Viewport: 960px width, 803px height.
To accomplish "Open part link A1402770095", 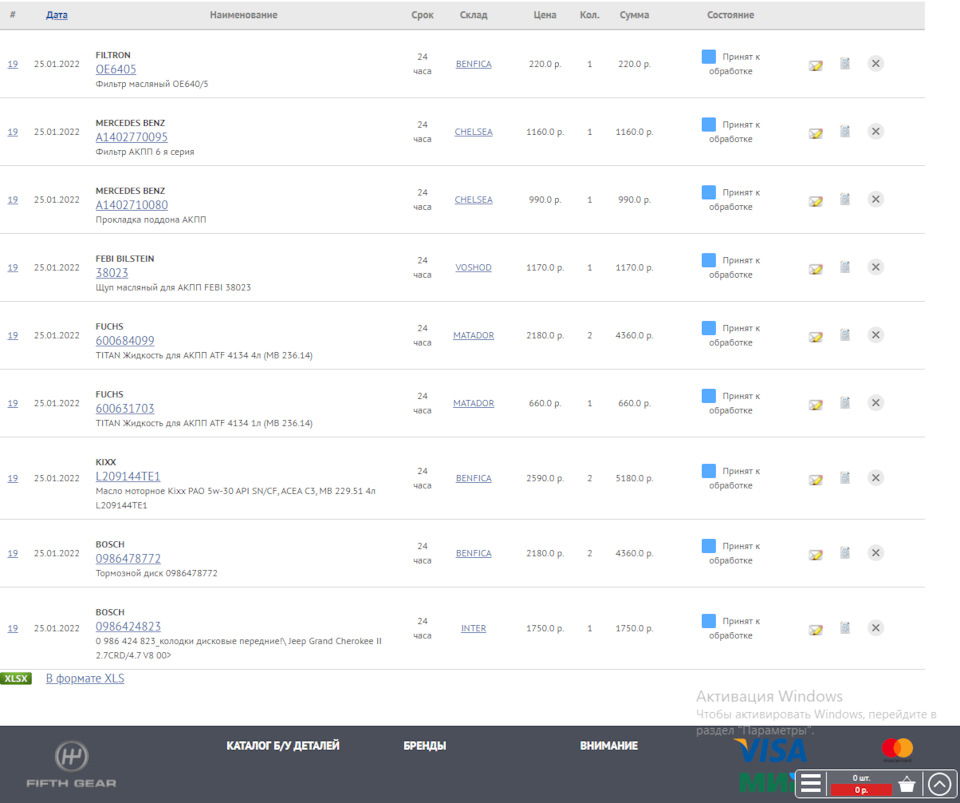I will pyautogui.click(x=132, y=137).
